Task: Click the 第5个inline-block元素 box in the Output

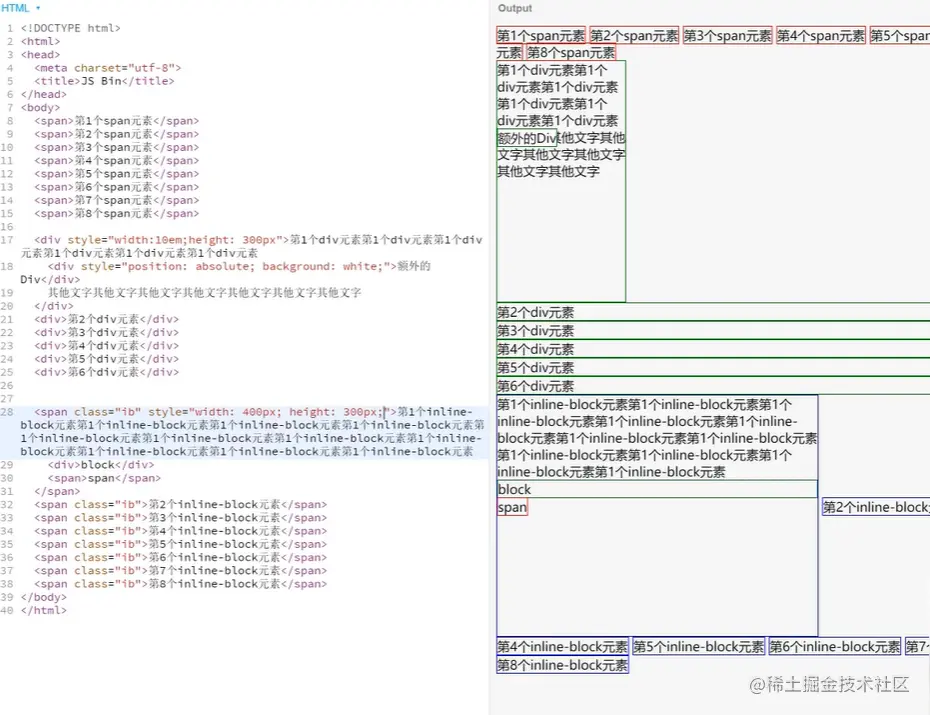Action: pos(699,646)
